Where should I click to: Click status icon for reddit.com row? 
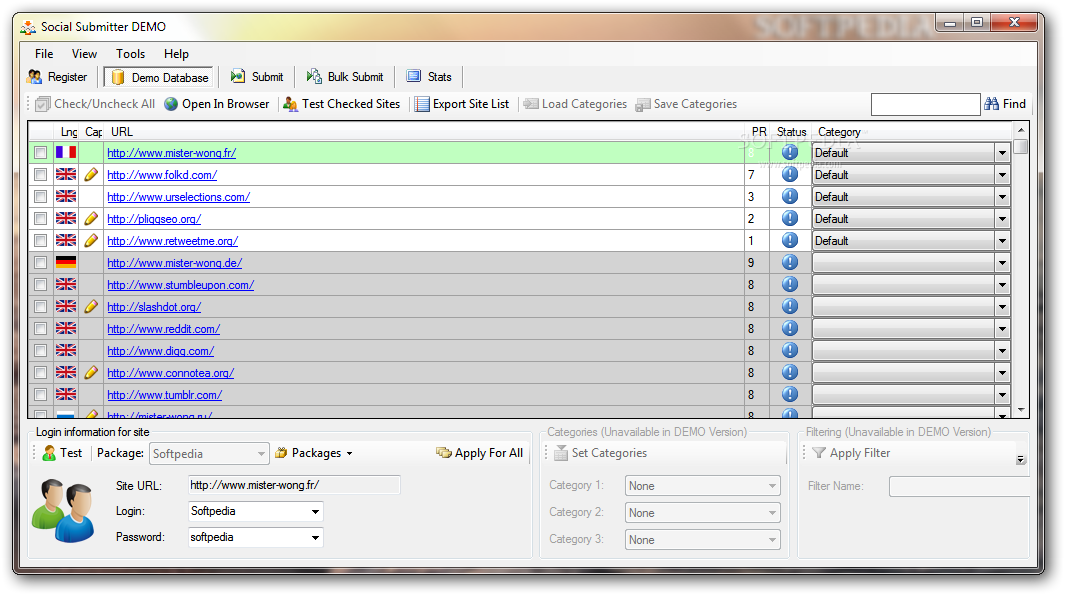tap(790, 328)
